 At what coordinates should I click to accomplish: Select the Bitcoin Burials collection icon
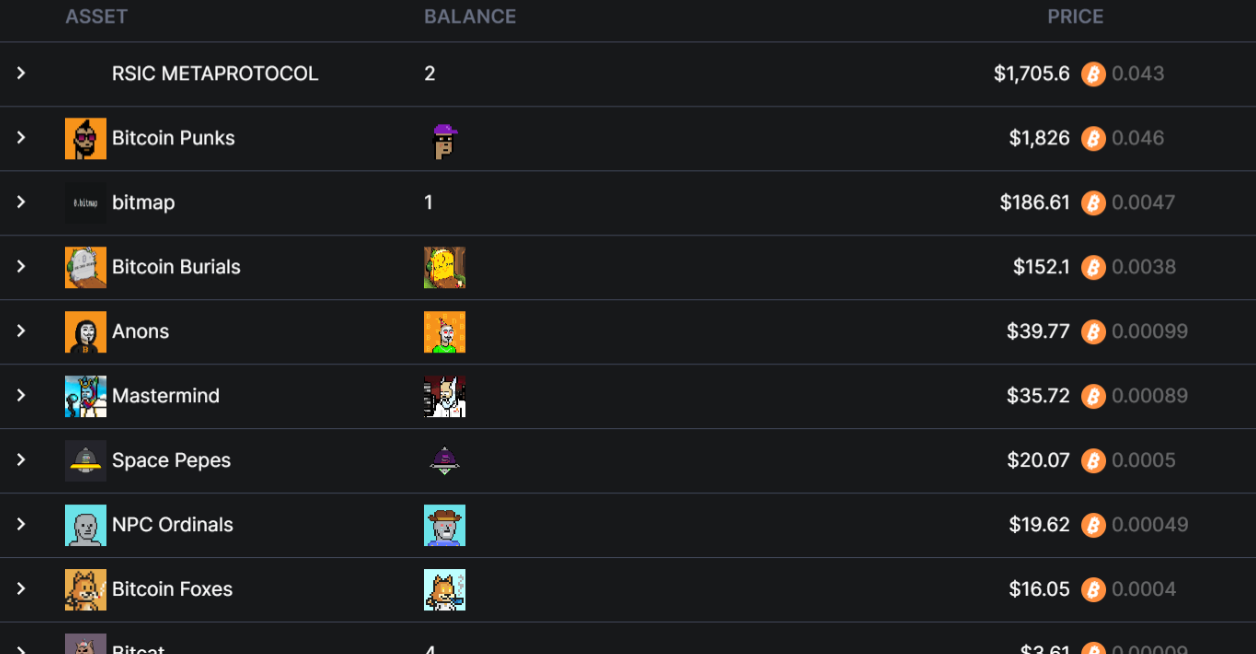(x=86, y=267)
